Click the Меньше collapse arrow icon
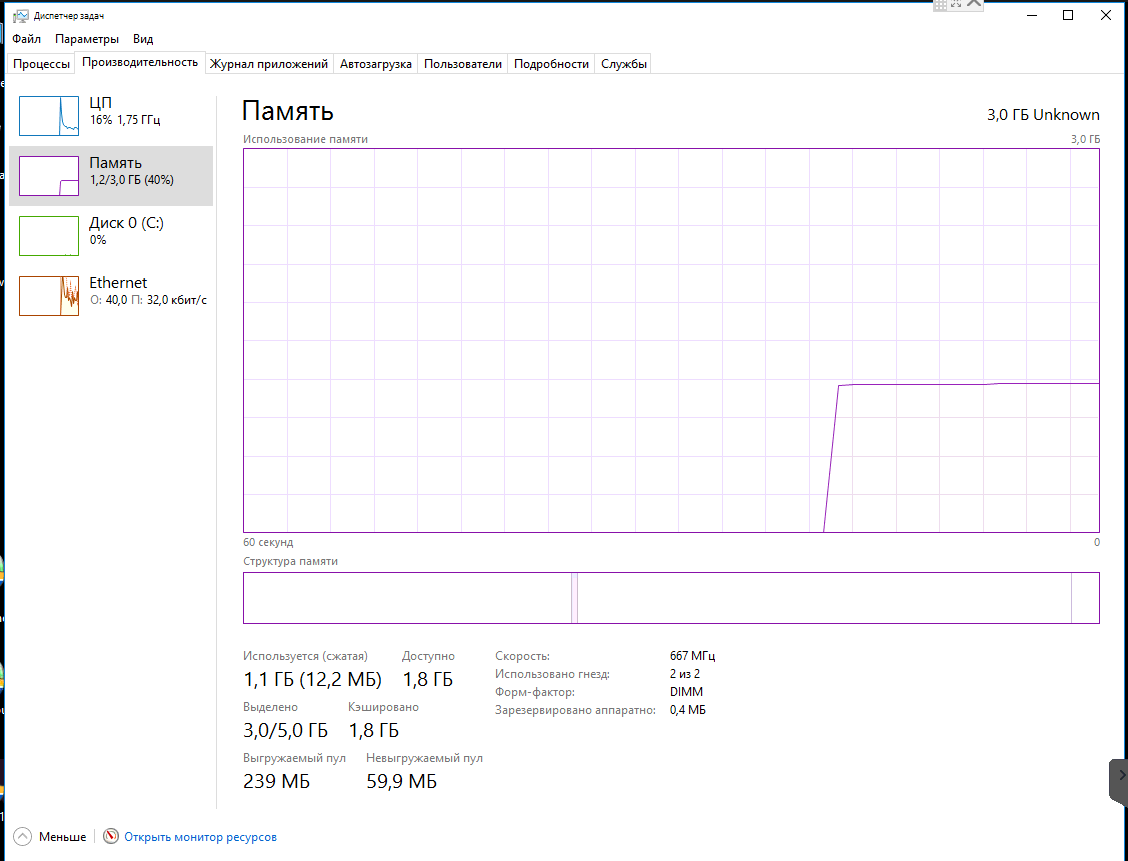Screen dimensions: 1128x861 coord(22,837)
